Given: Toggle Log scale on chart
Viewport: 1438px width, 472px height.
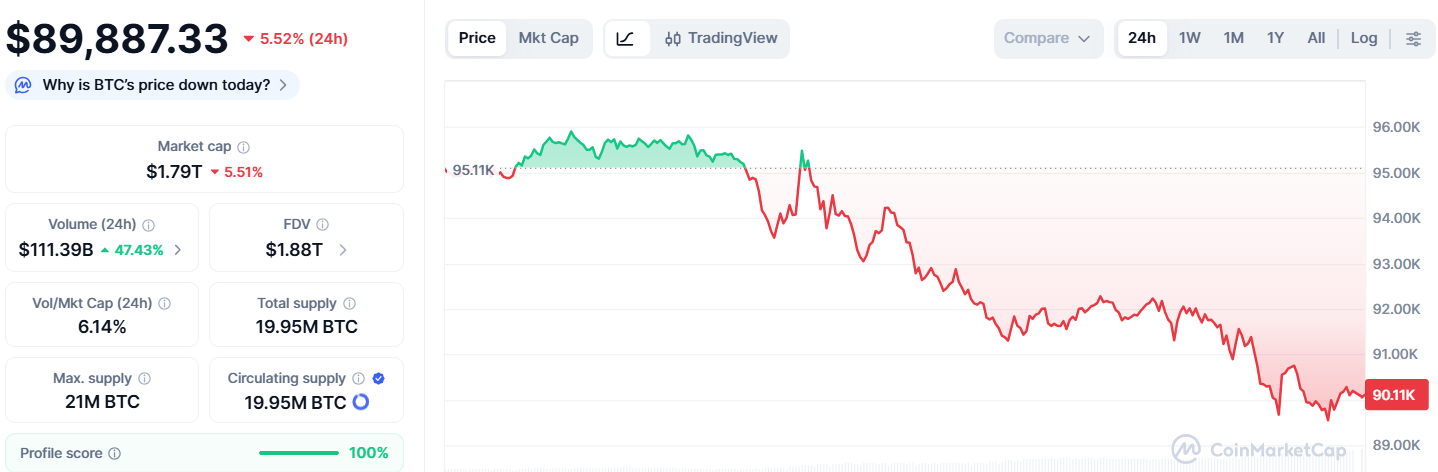Looking at the screenshot, I should [x=1363, y=39].
